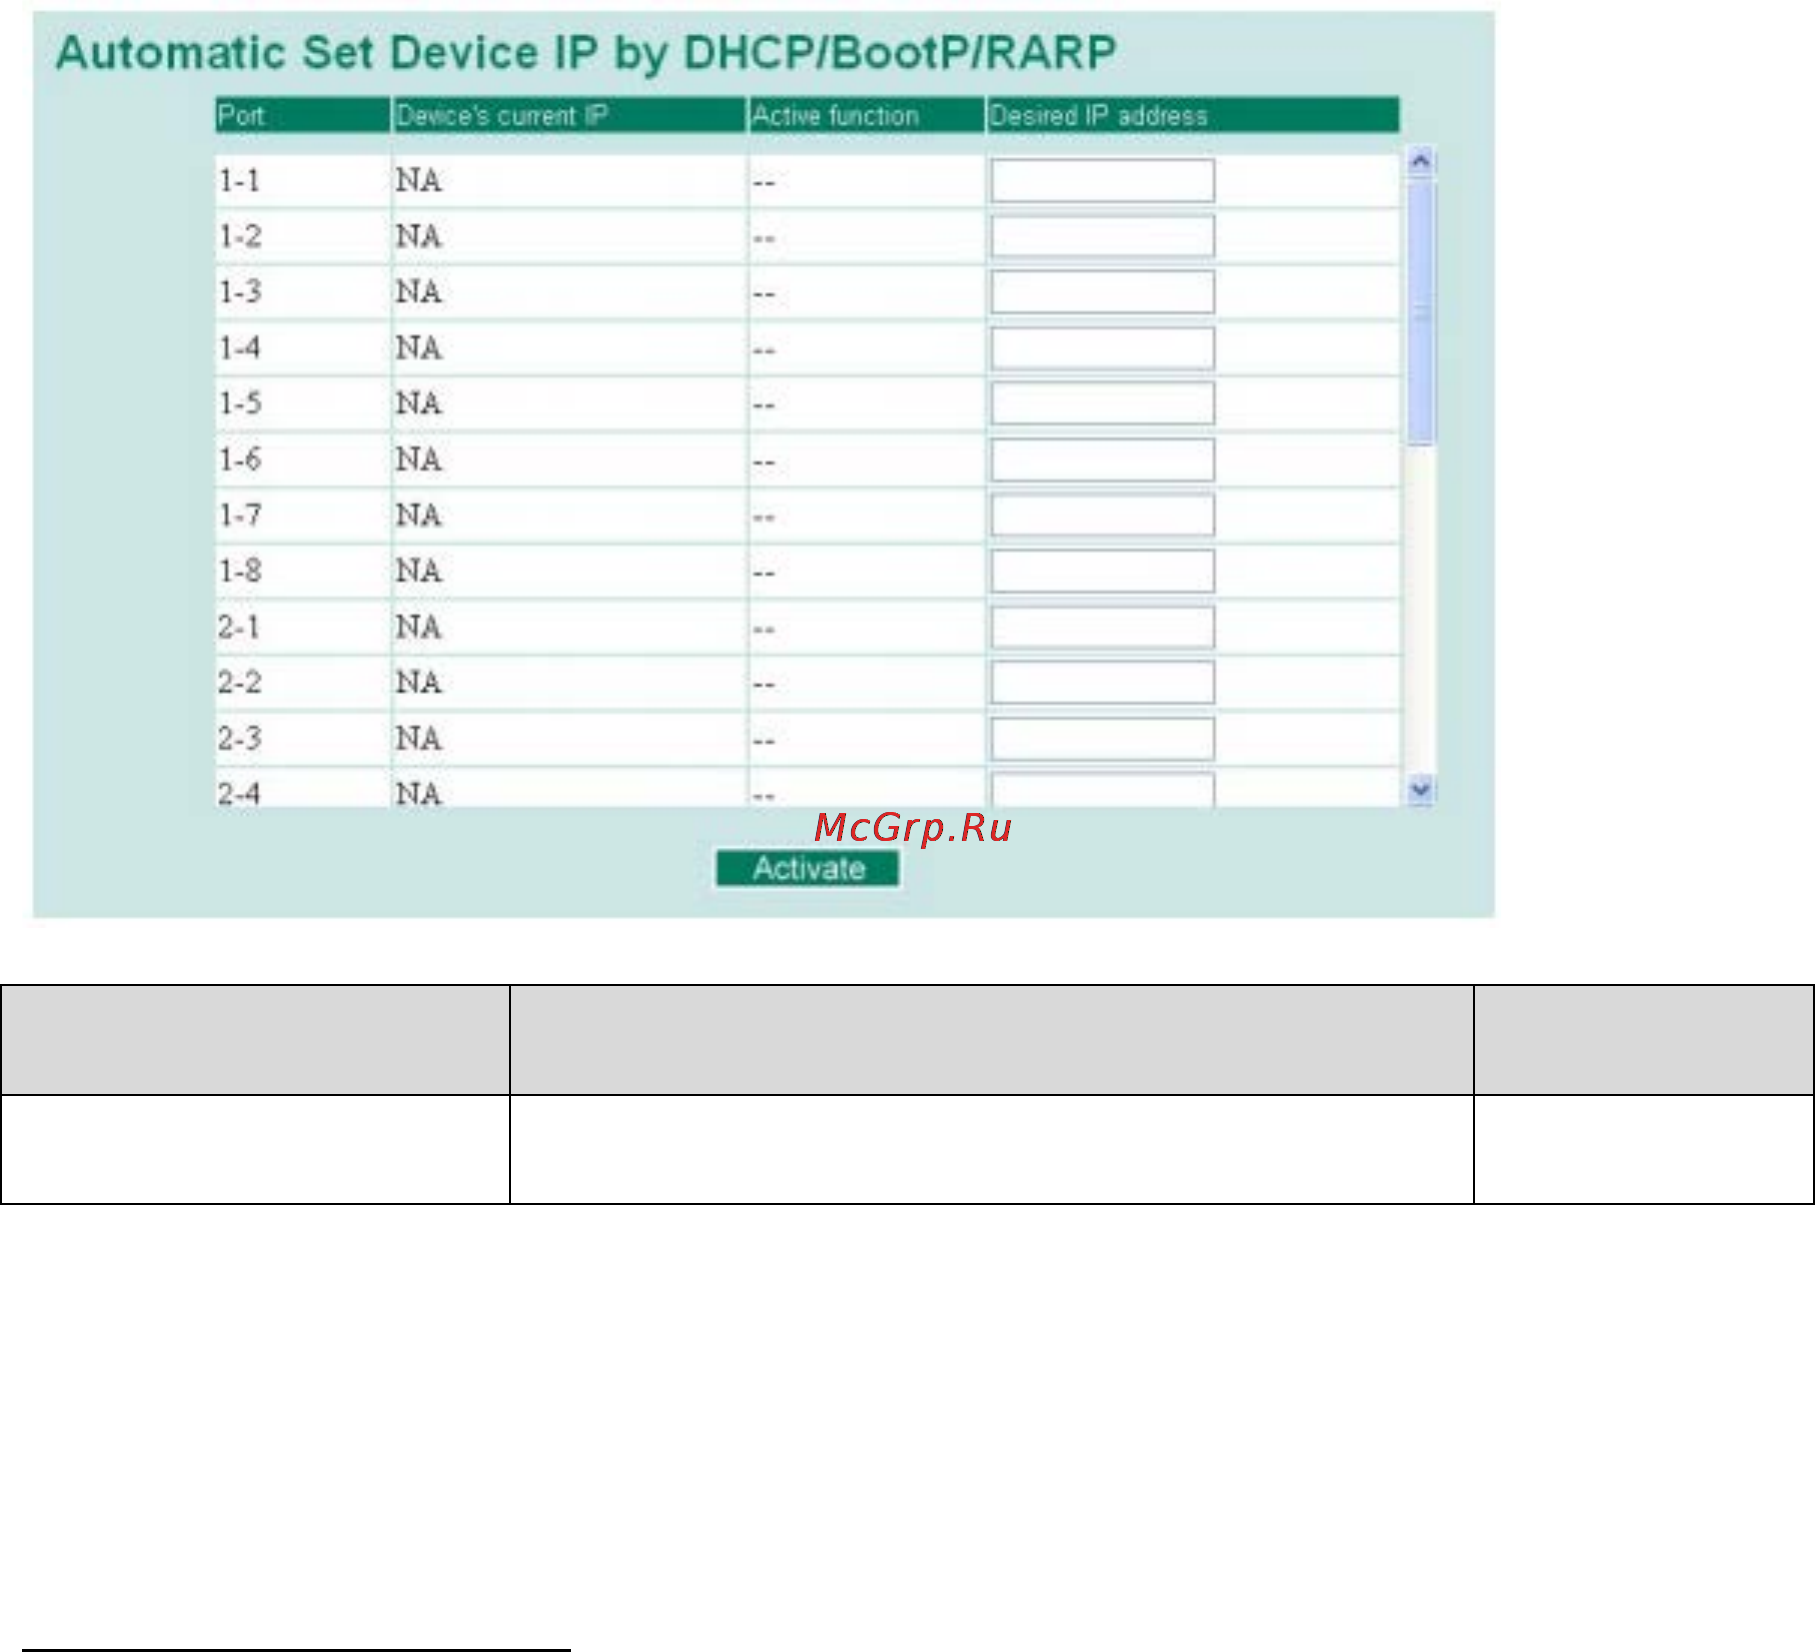
Task: Focus Desired IP address field for port 1-5
Action: 1102,404
